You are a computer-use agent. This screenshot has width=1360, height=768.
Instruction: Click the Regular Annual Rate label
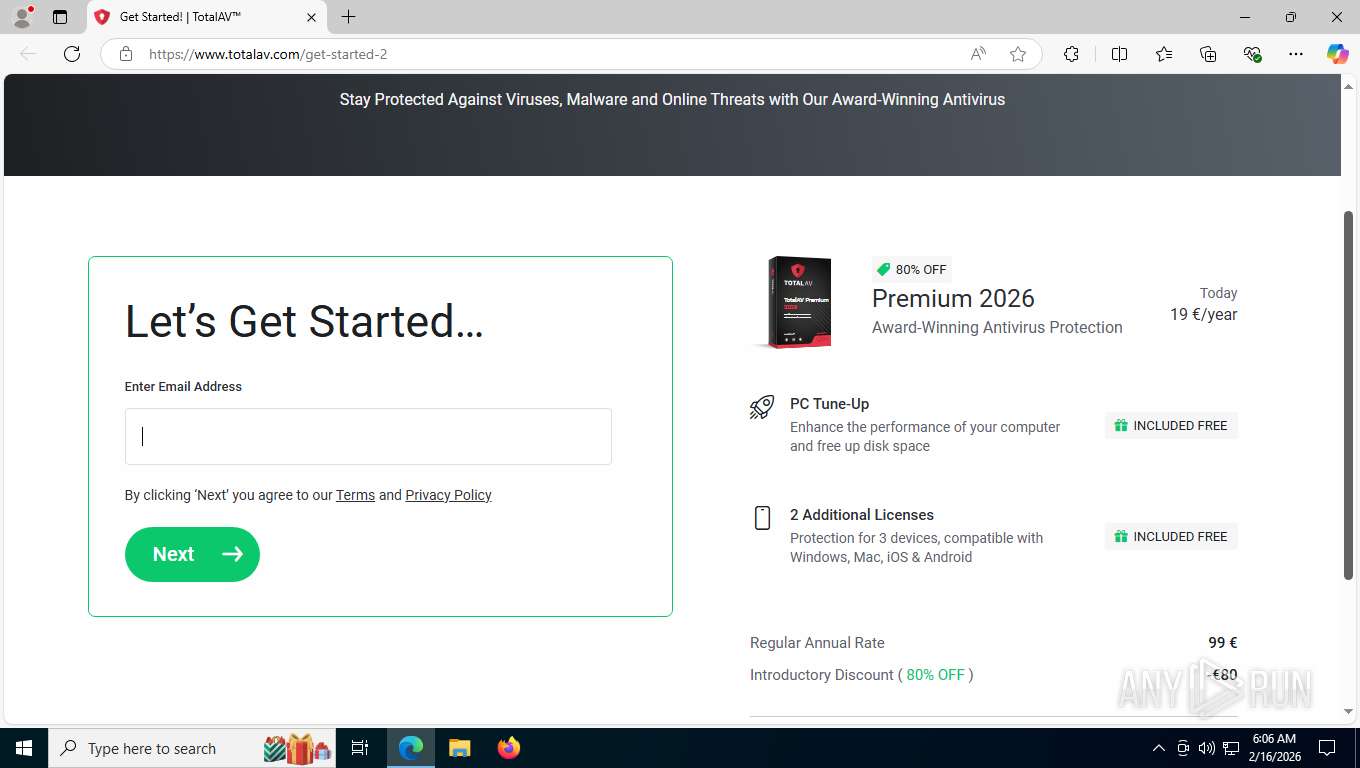click(x=817, y=643)
